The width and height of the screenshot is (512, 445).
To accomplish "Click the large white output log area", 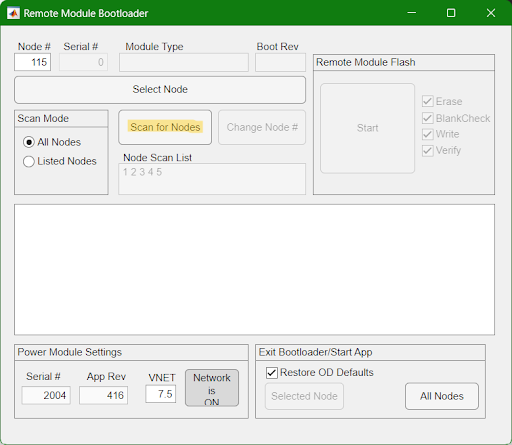I will point(254,270).
